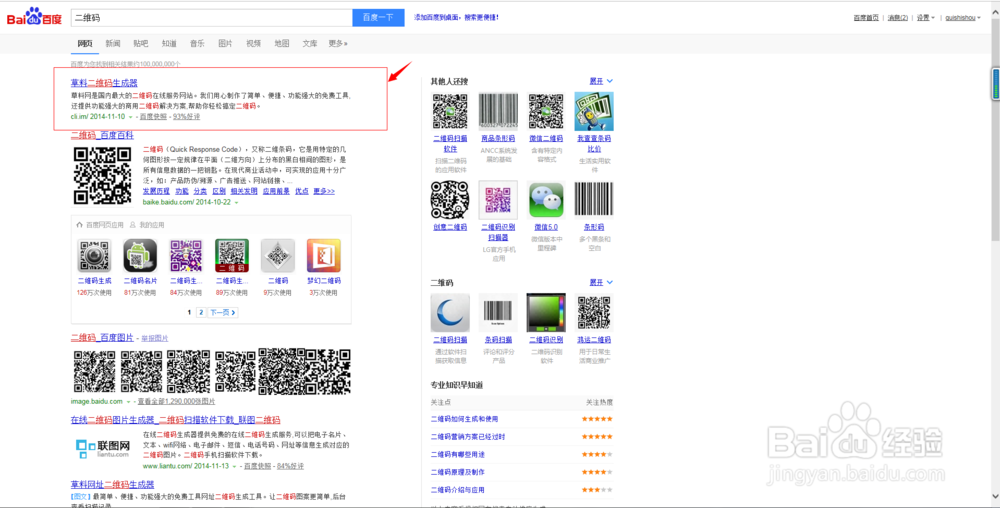Open the arrow dropdown after baike.baidu.com 2014-10-22

237,202
